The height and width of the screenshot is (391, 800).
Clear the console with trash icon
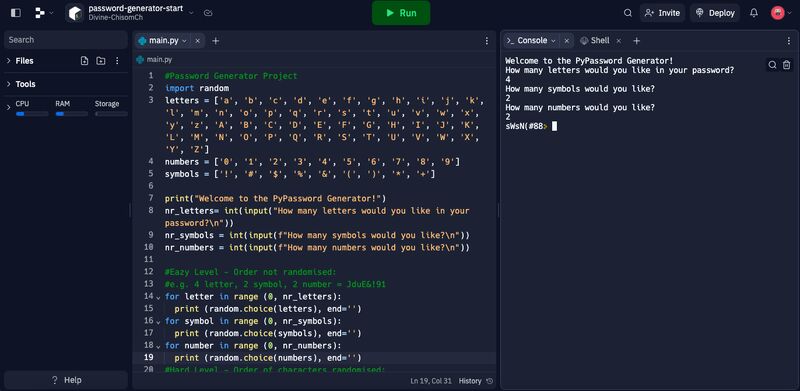pyautogui.click(x=787, y=65)
